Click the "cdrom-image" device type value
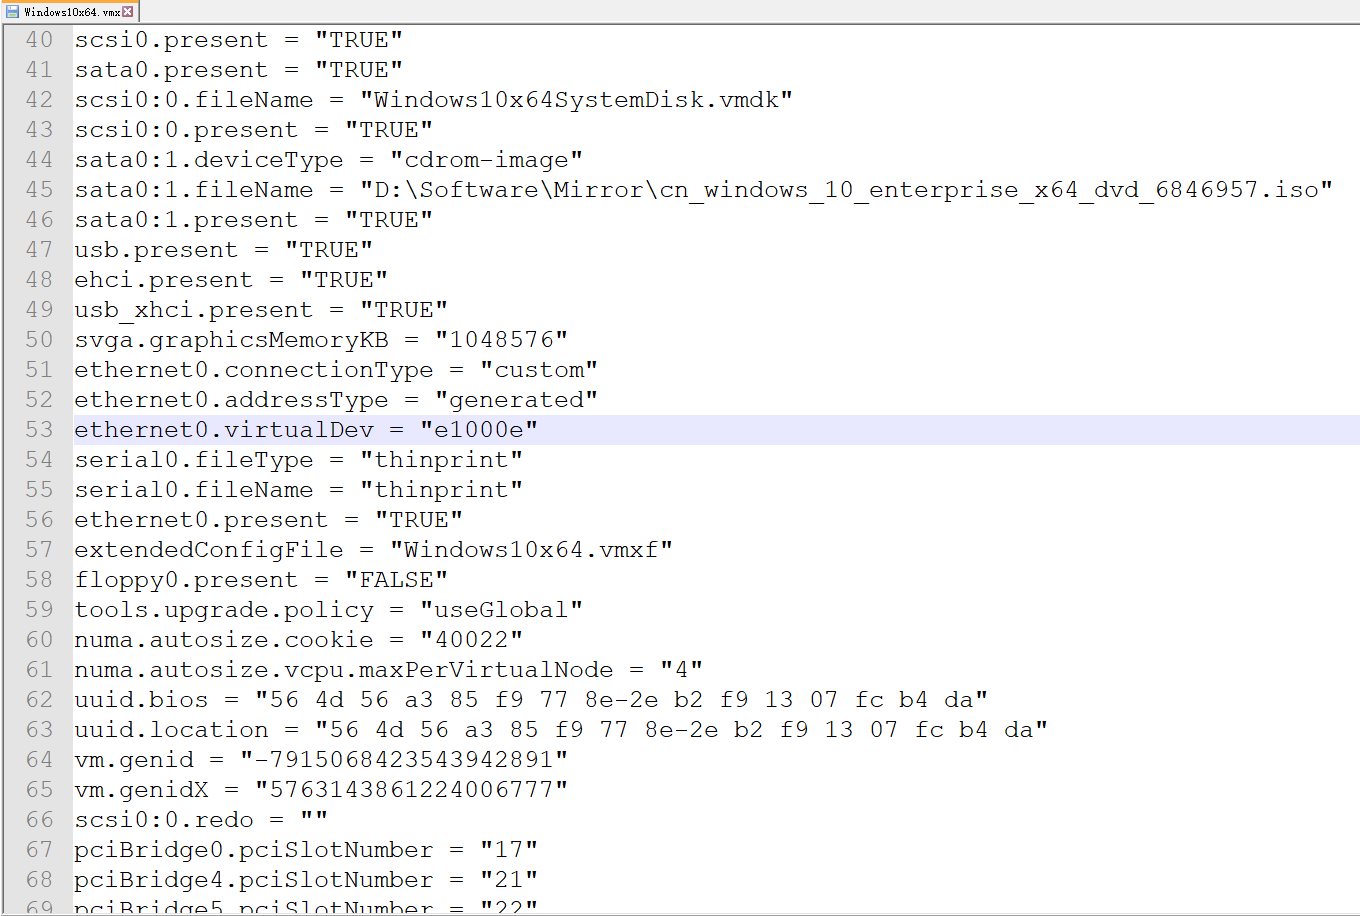Viewport: 1360px width, 916px height. (x=486, y=160)
